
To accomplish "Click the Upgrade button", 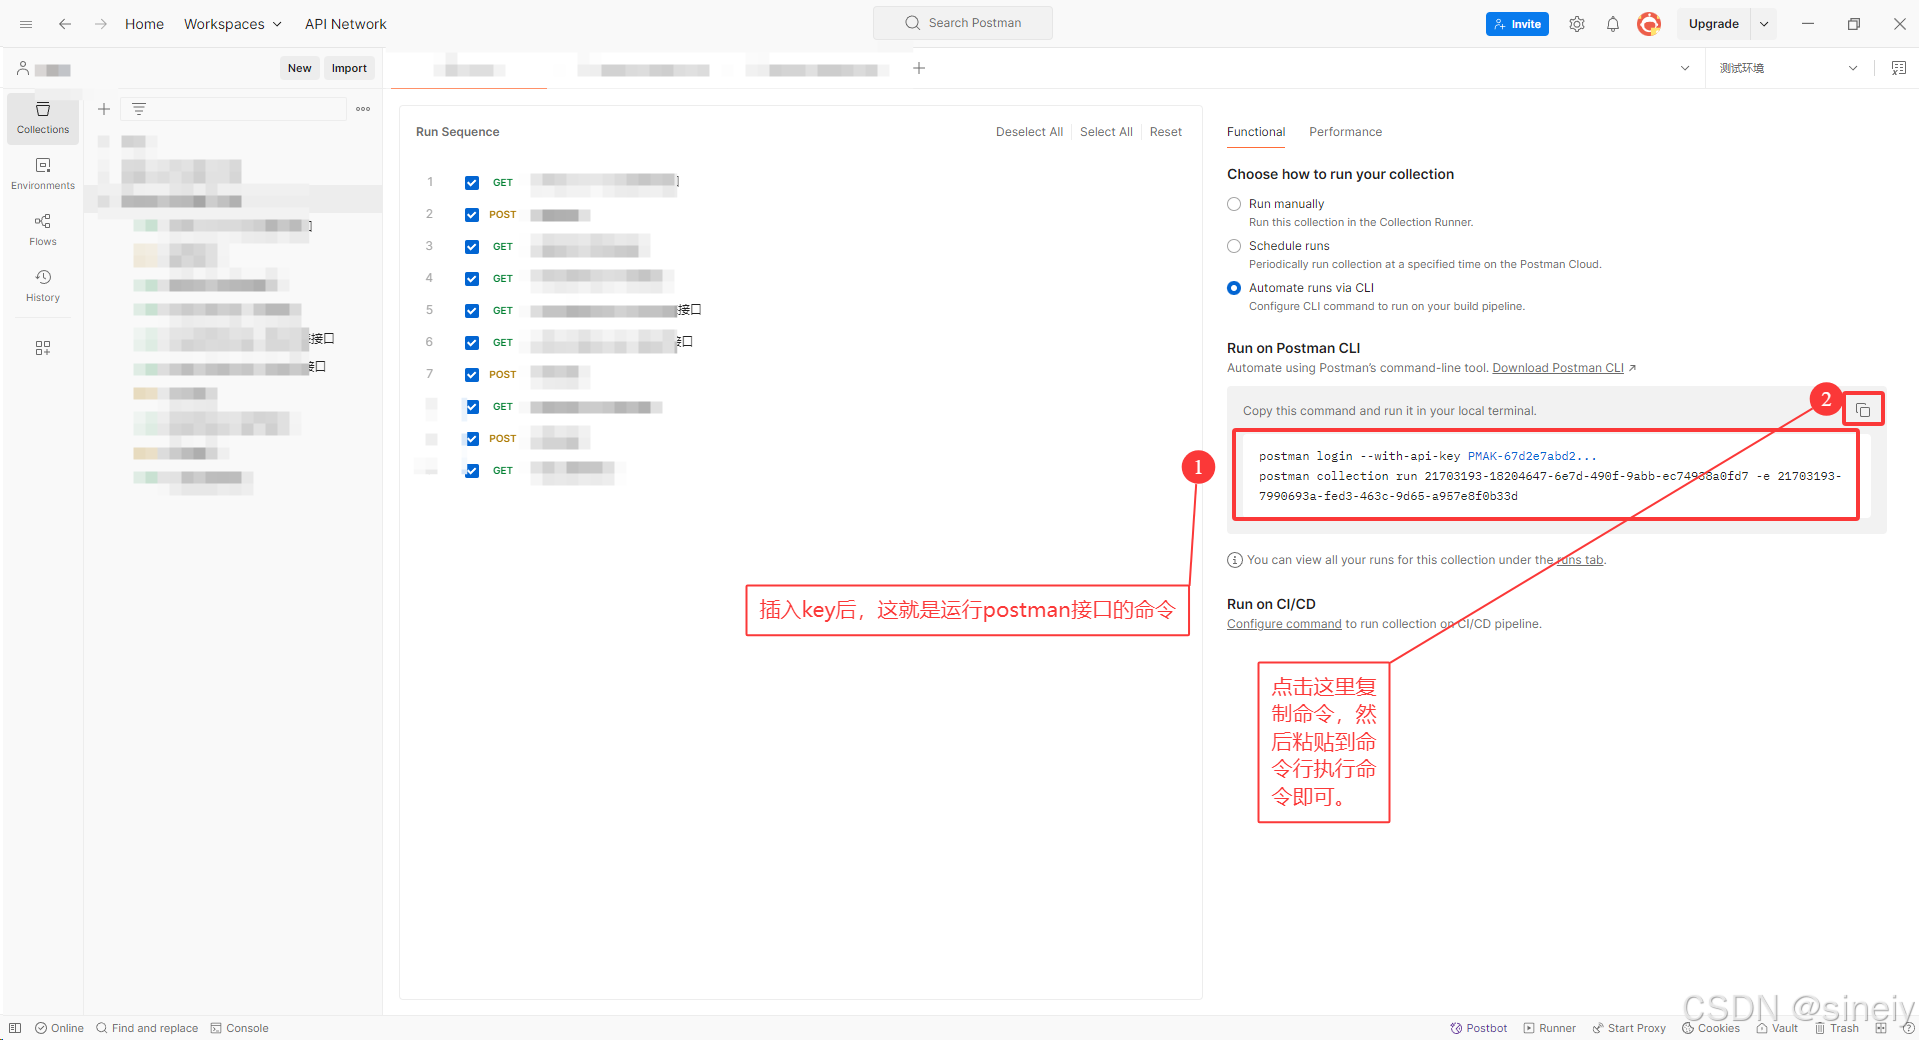I will coord(1714,24).
